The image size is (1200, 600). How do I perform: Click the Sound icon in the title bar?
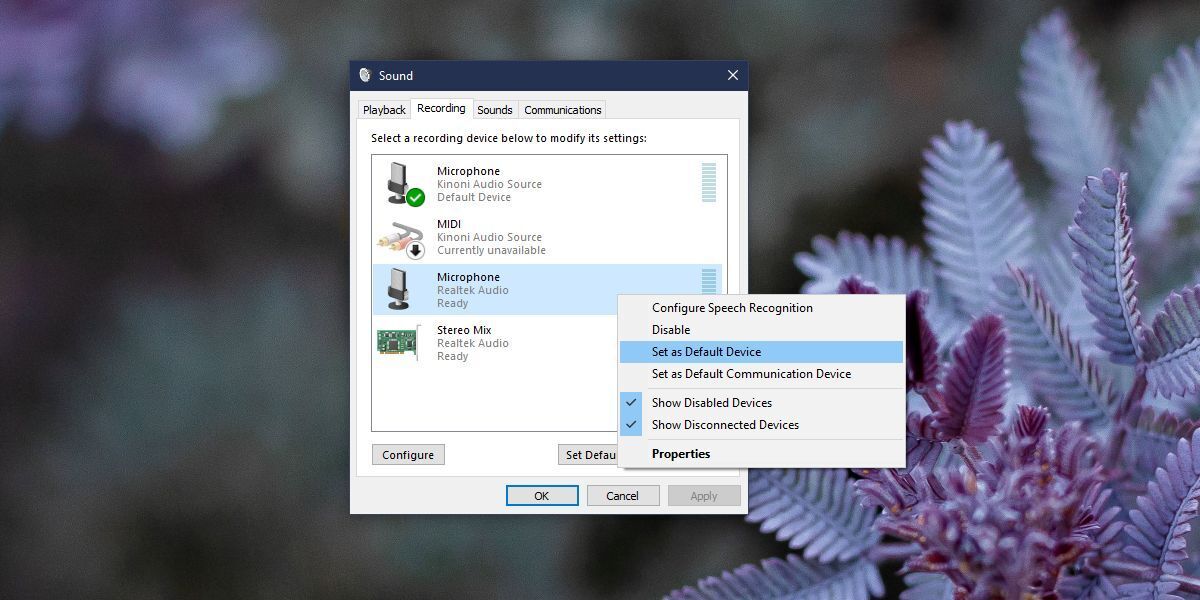364,75
